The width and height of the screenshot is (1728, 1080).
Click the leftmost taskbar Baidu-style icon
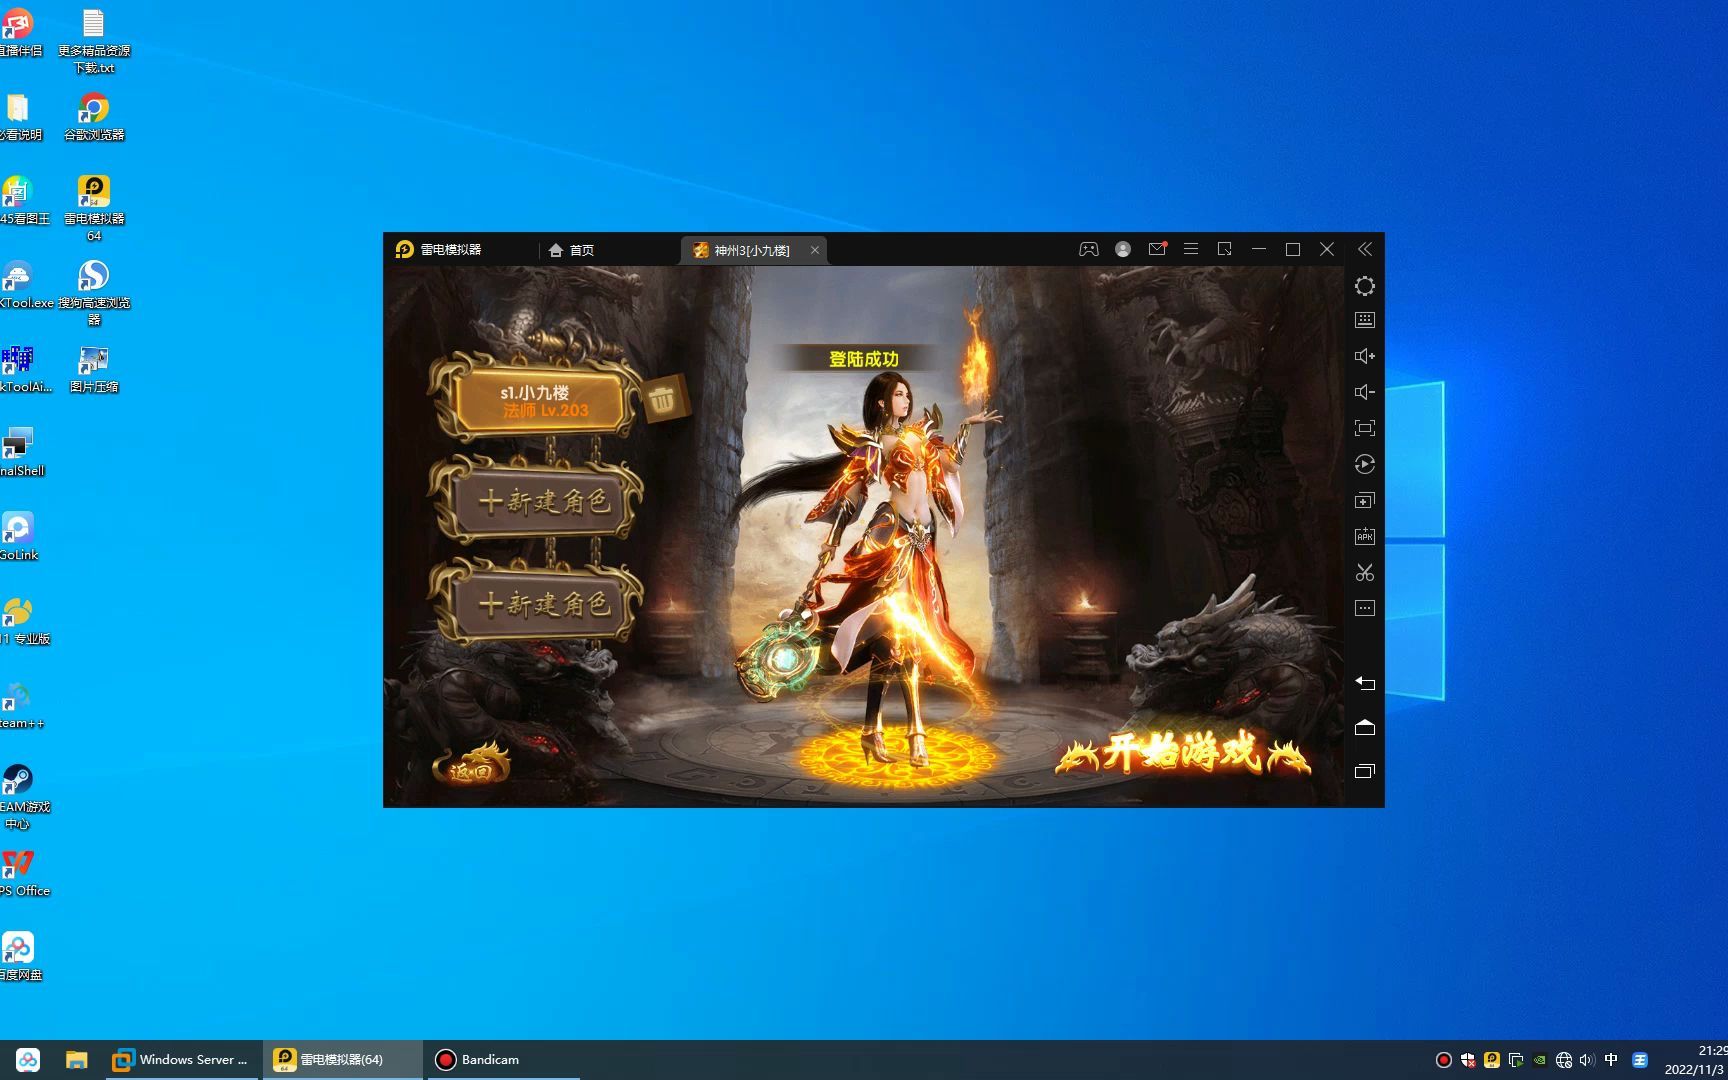(28, 1060)
